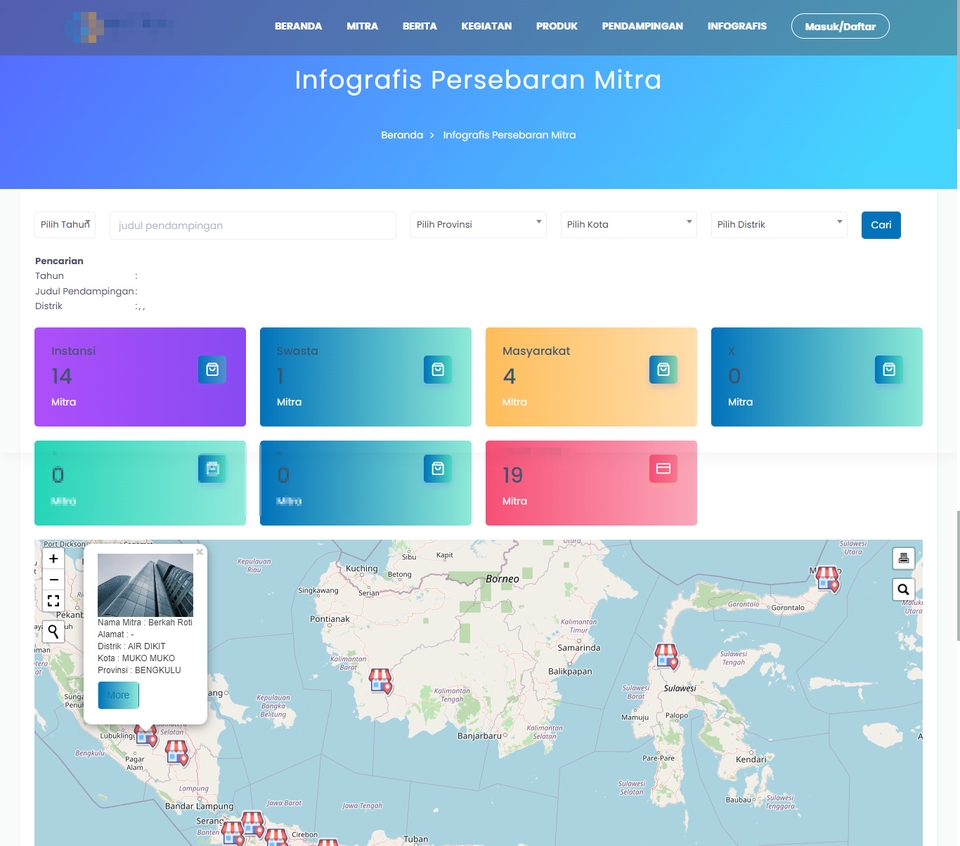Click the bag icon on X card

pos(889,370)
